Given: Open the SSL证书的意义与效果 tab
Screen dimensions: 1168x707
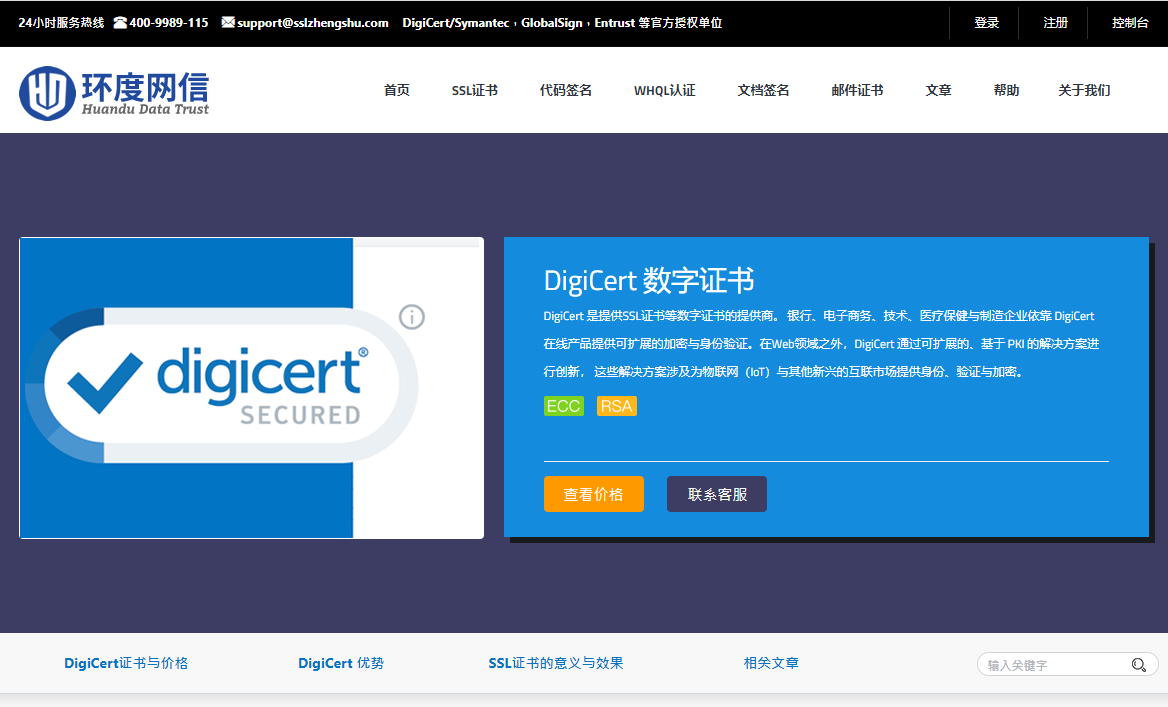Looking at the screenshot, I should point(556,663).
